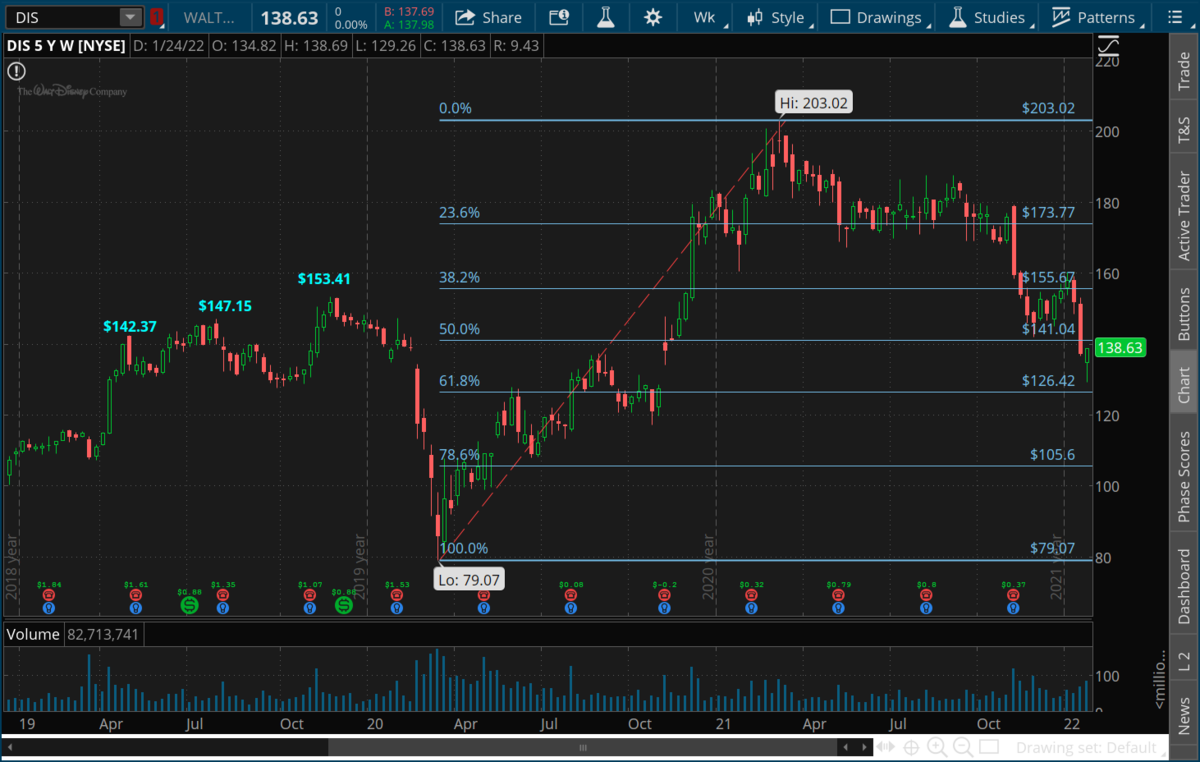This screenshot has width=1200, height=762.
Task: Open the Drawing set: Default selector
Action: tap(1091, 747)
